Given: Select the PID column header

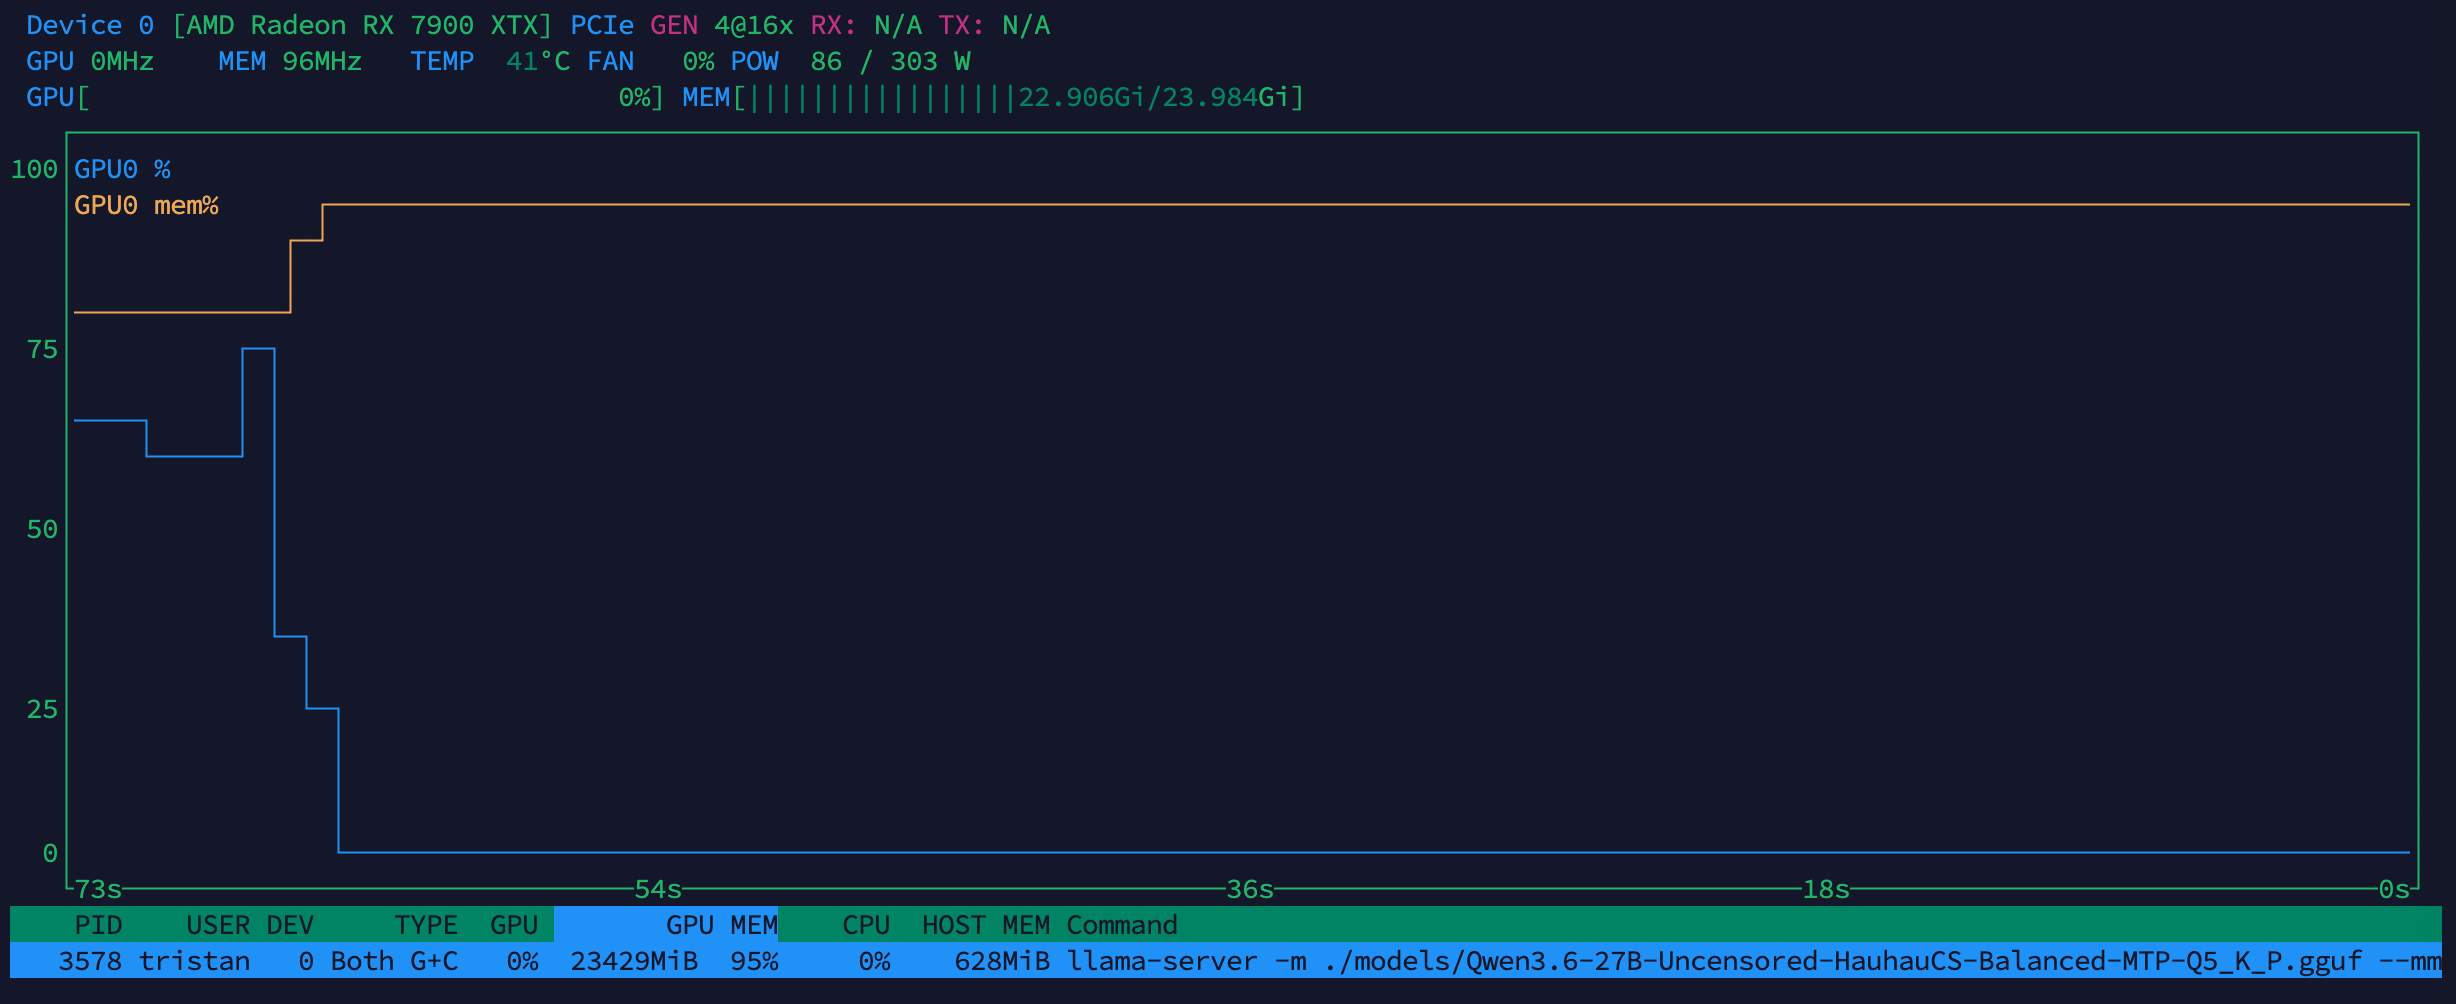Looking at the screenshot, I should 98,925.
